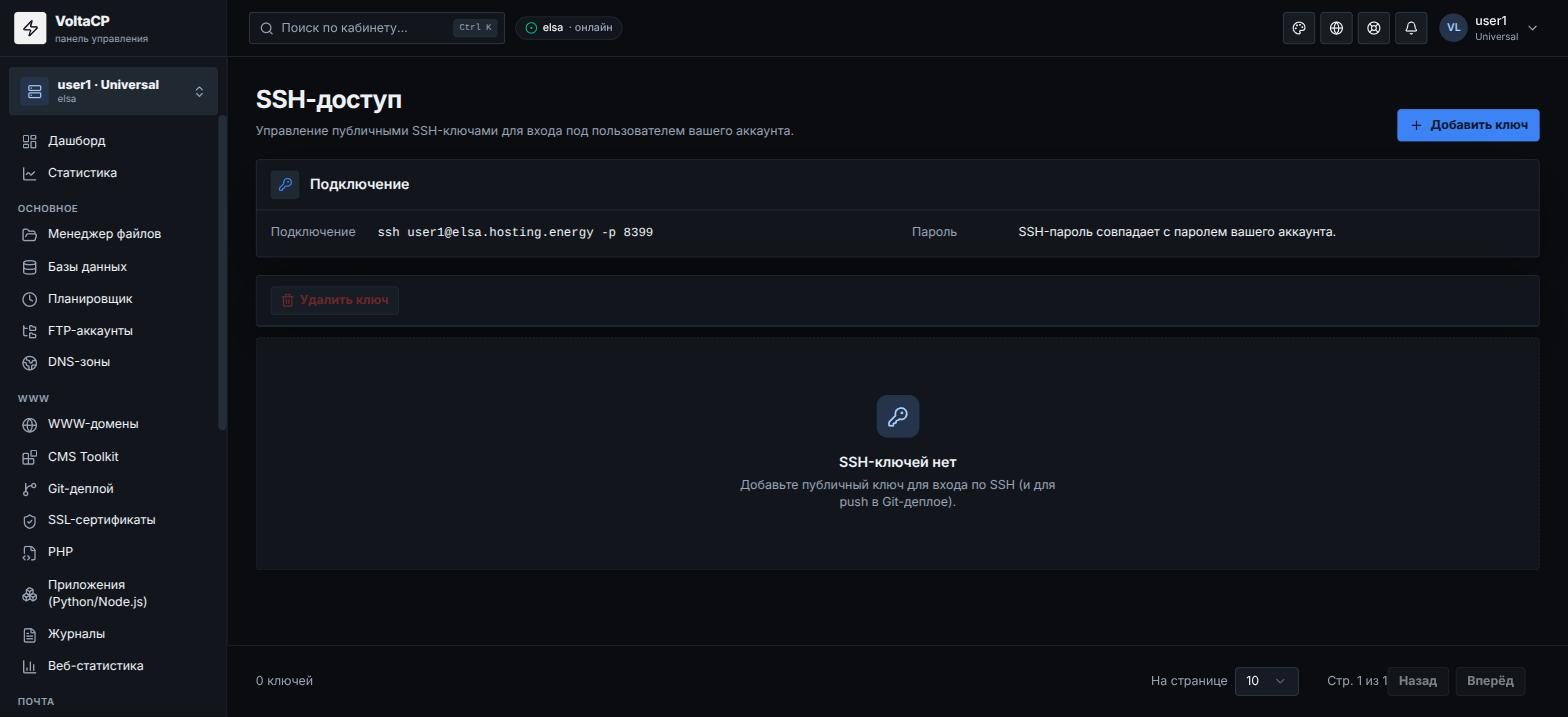This screenshot has width=1568, height=717.
Task: Open the support lifebuoy icon
Action: 1374,28
